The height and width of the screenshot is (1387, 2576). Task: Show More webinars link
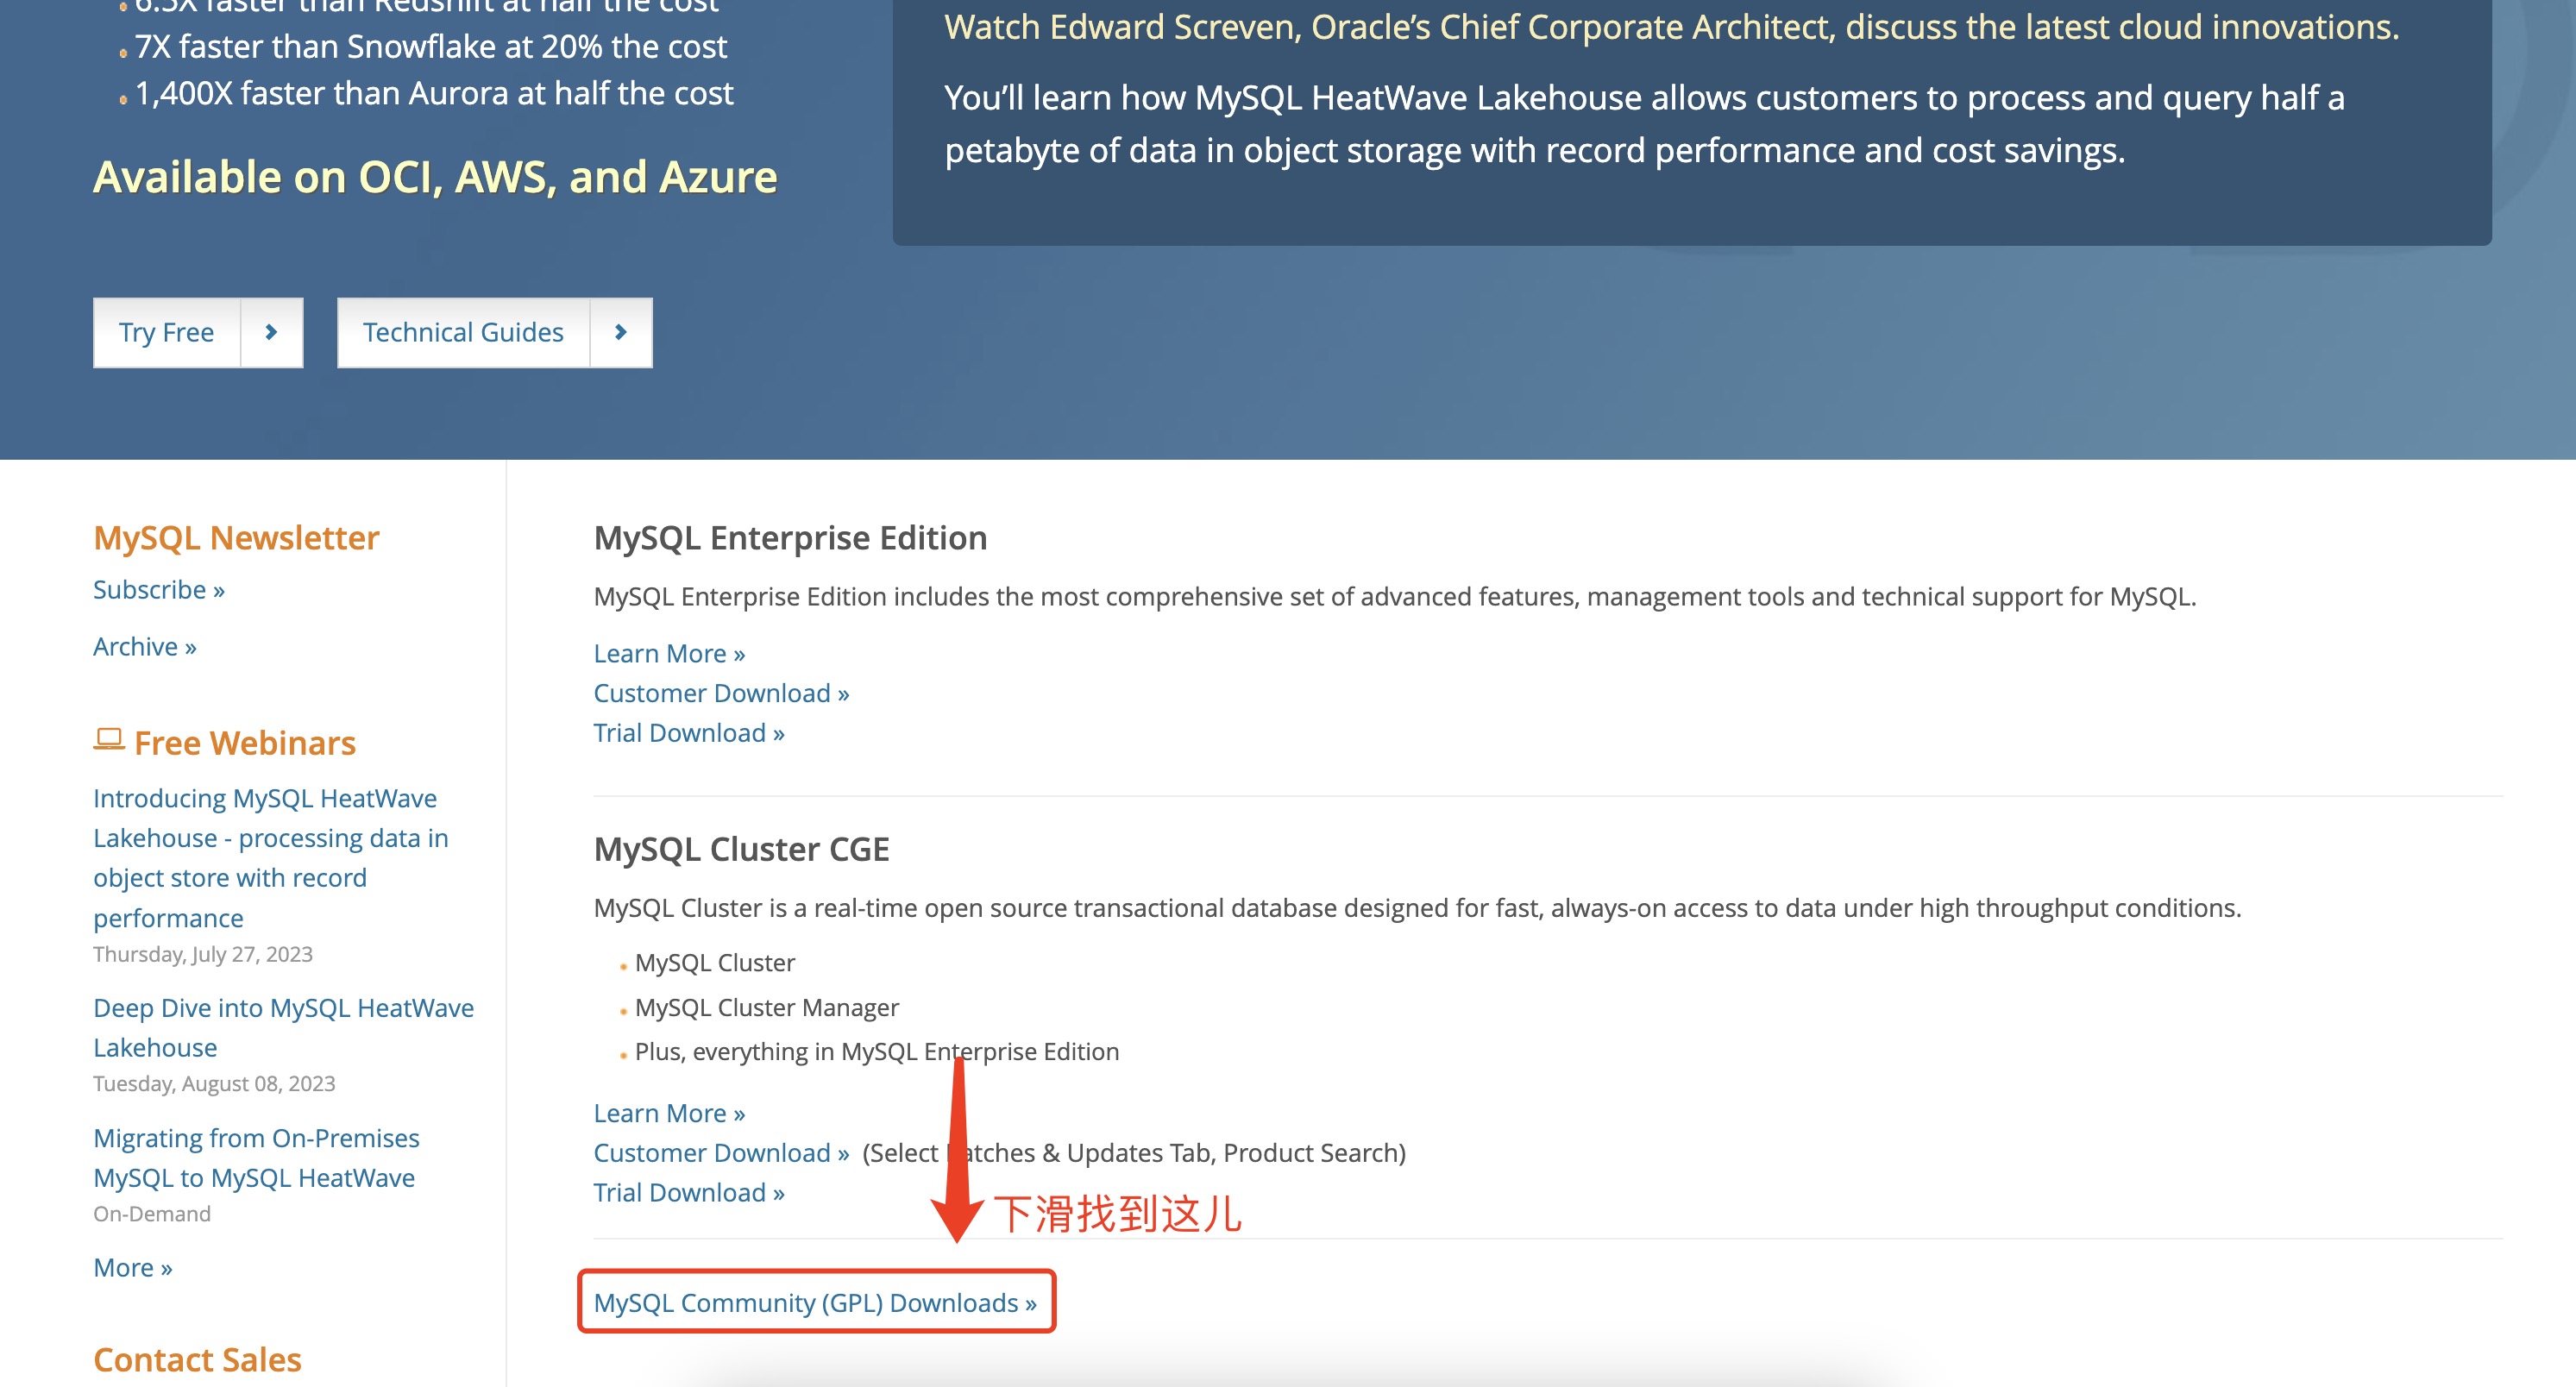coord(132,1267)
